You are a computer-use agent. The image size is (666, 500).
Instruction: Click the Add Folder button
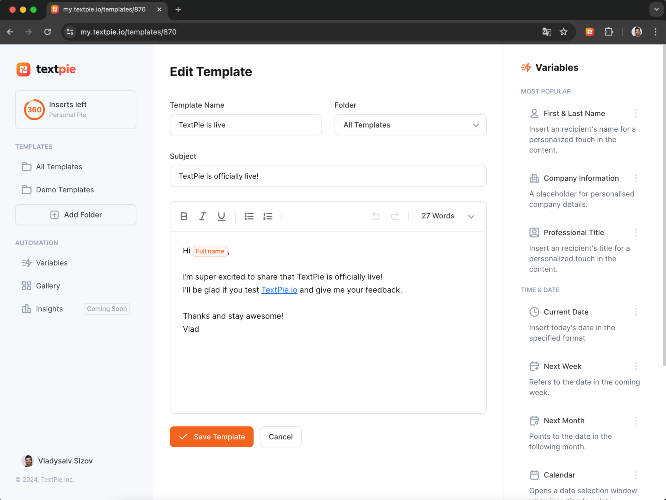76,215
